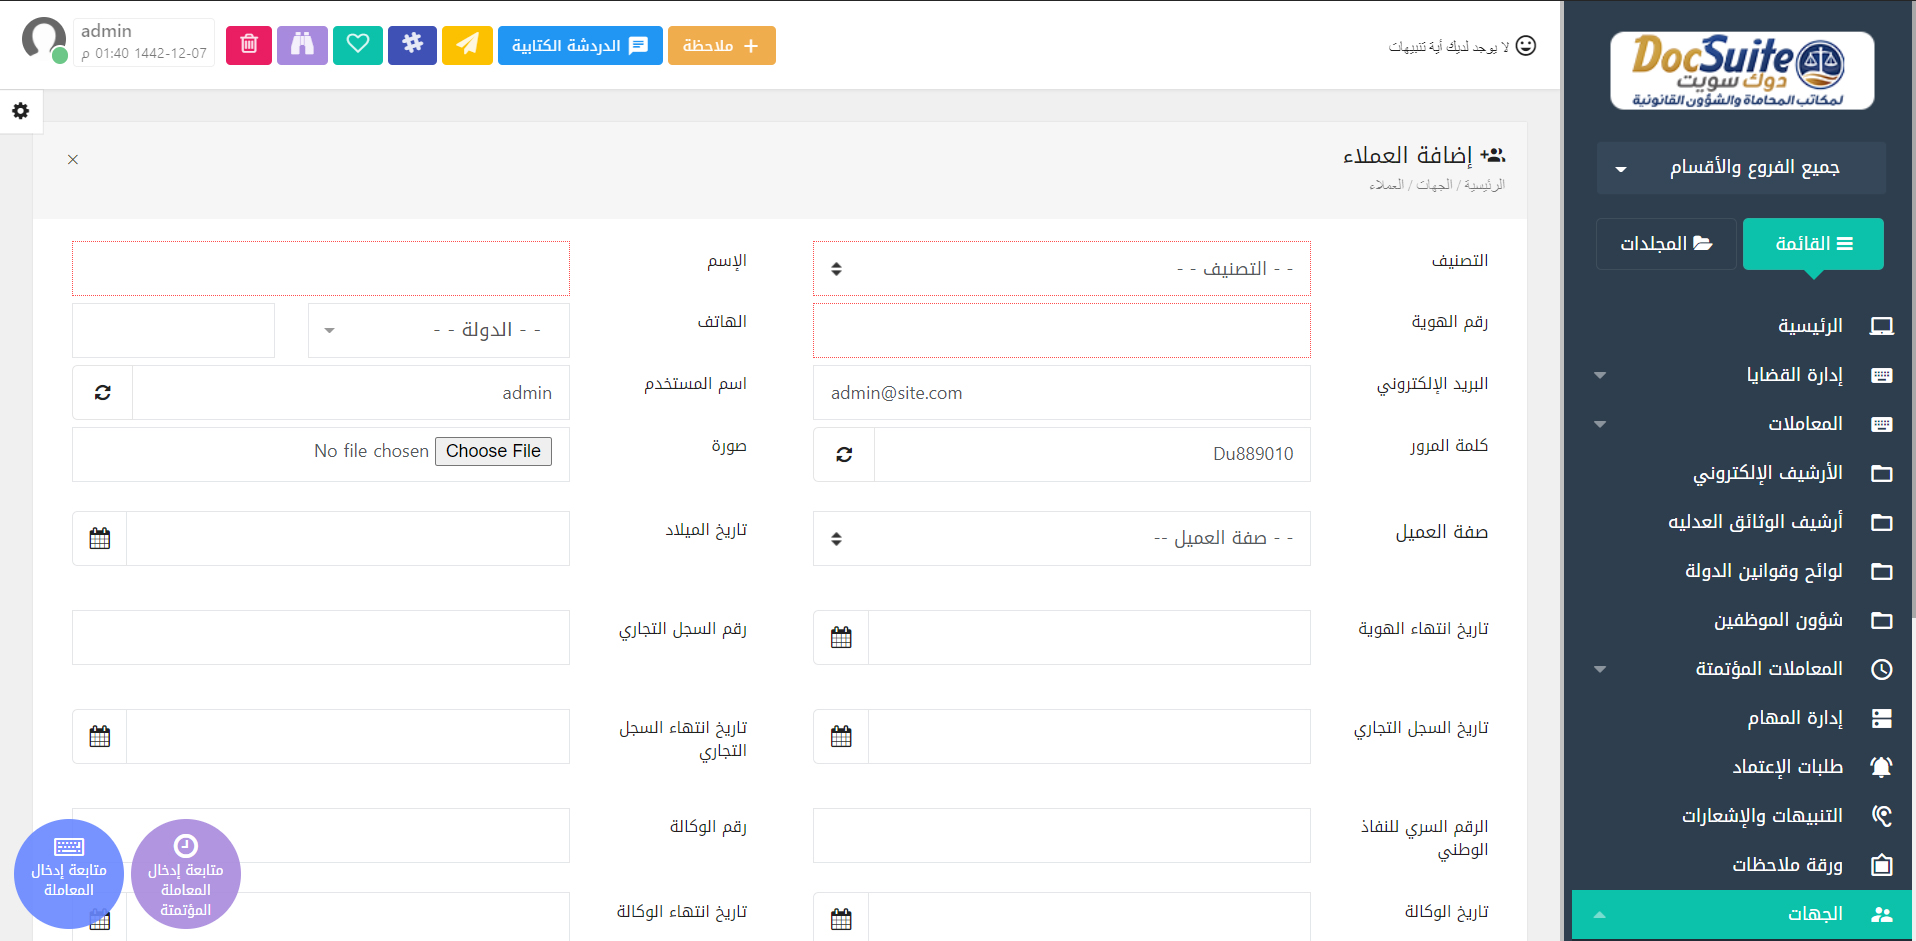Click the red trash icon in top toolbar
1916x941 pixels.
click(249, 45)
